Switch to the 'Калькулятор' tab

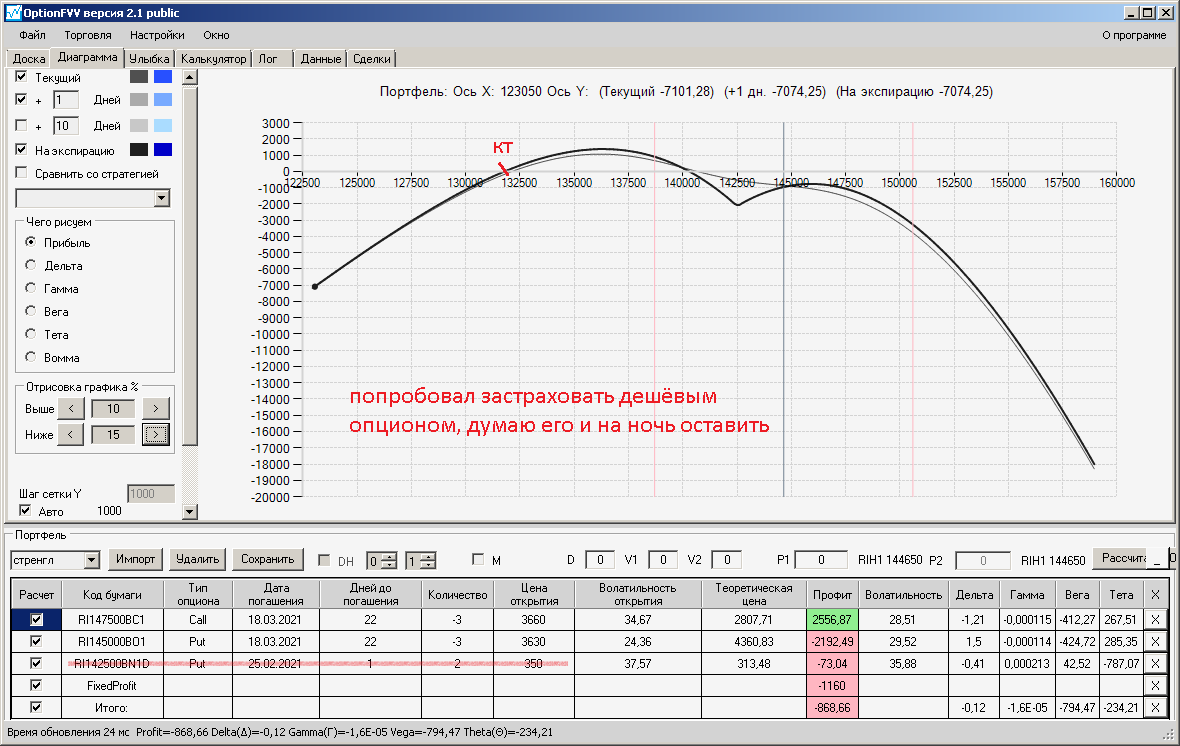click(x=213, y=59)
